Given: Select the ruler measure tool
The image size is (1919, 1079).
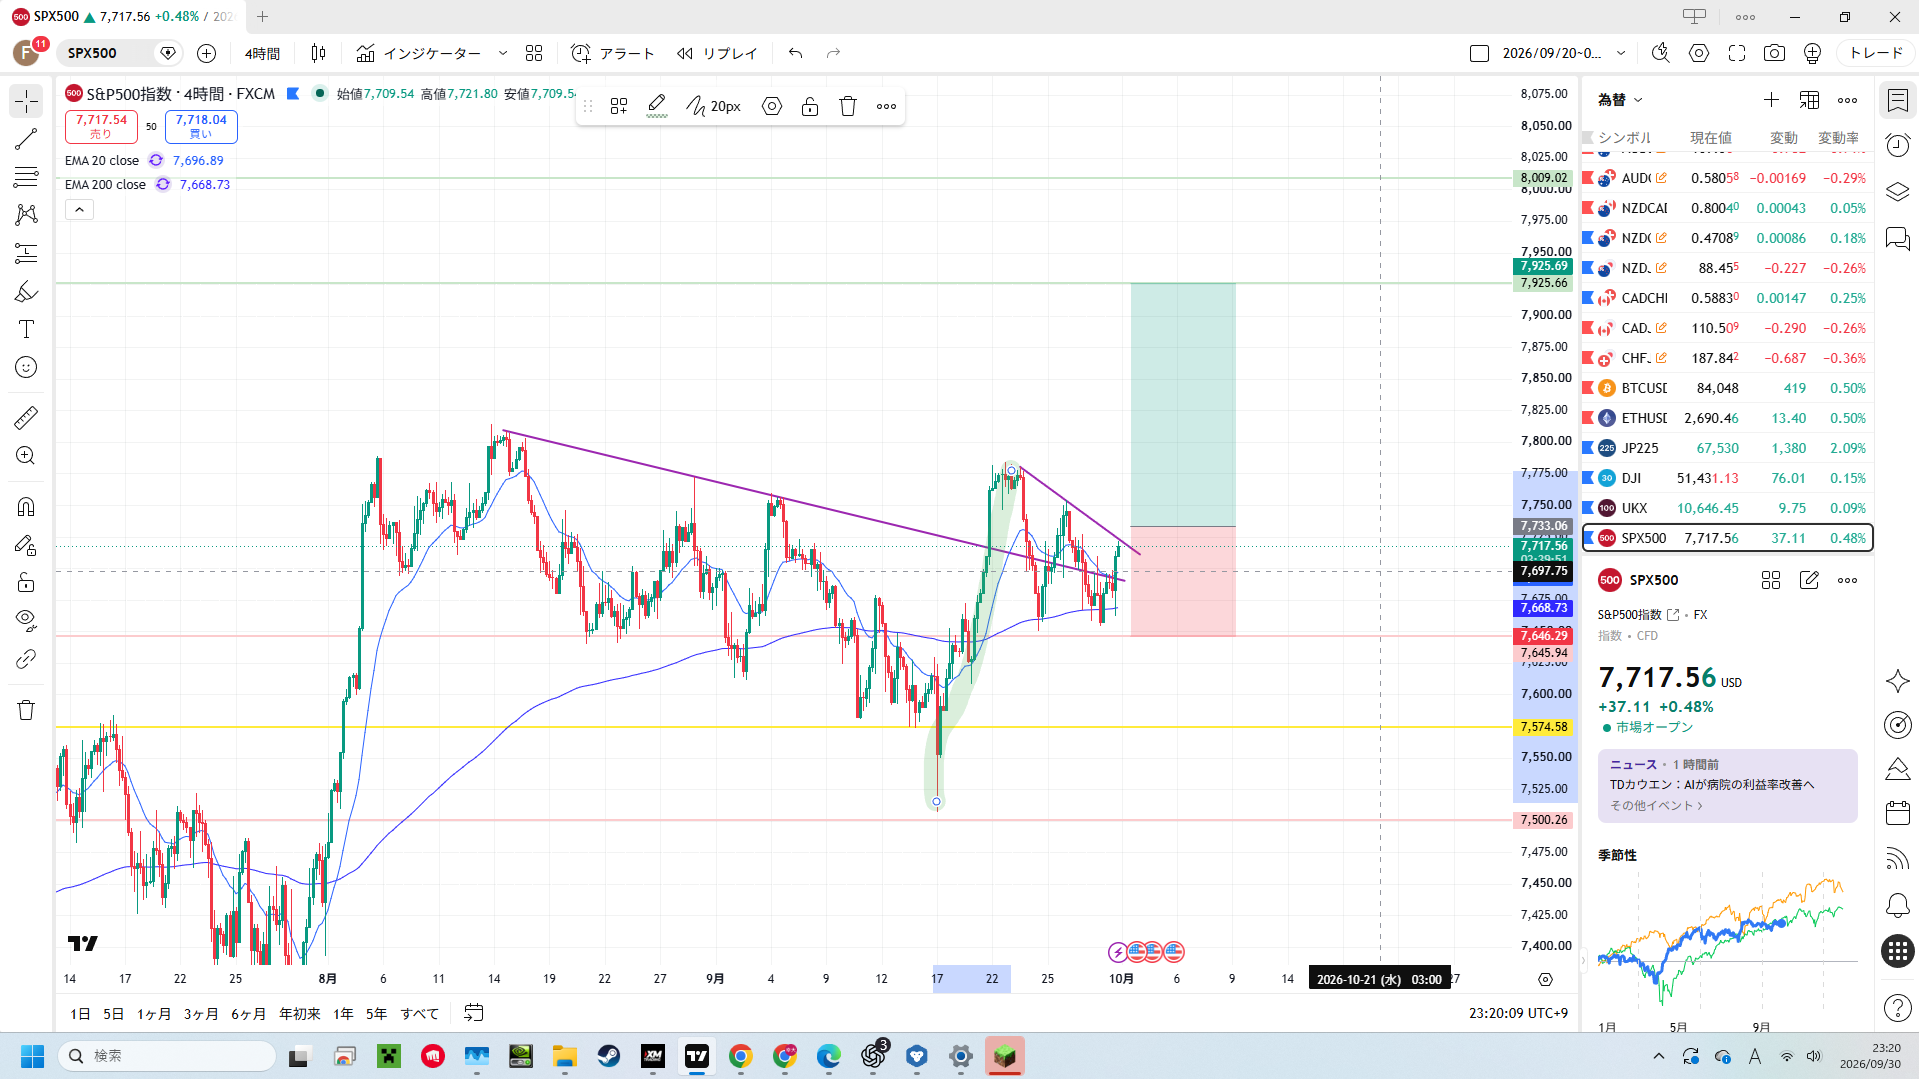Looking at the screenshot, I should [x=26, y=417].
